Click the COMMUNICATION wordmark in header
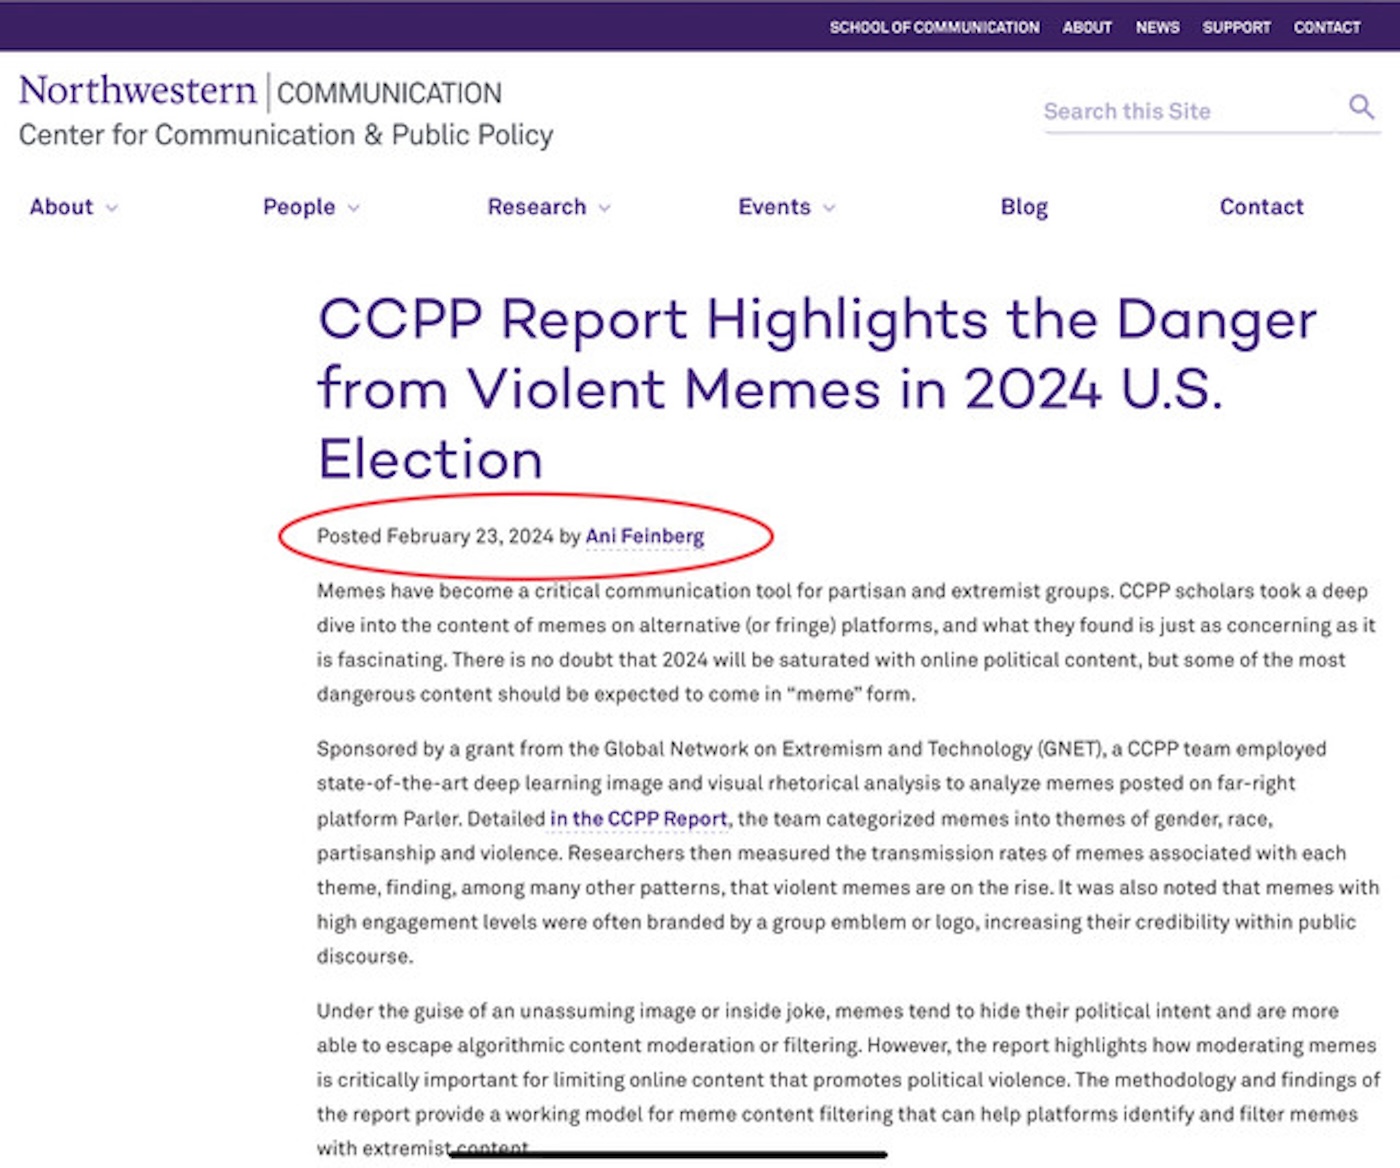The height and width of the screenshot is (1168, 1400). 389,93
